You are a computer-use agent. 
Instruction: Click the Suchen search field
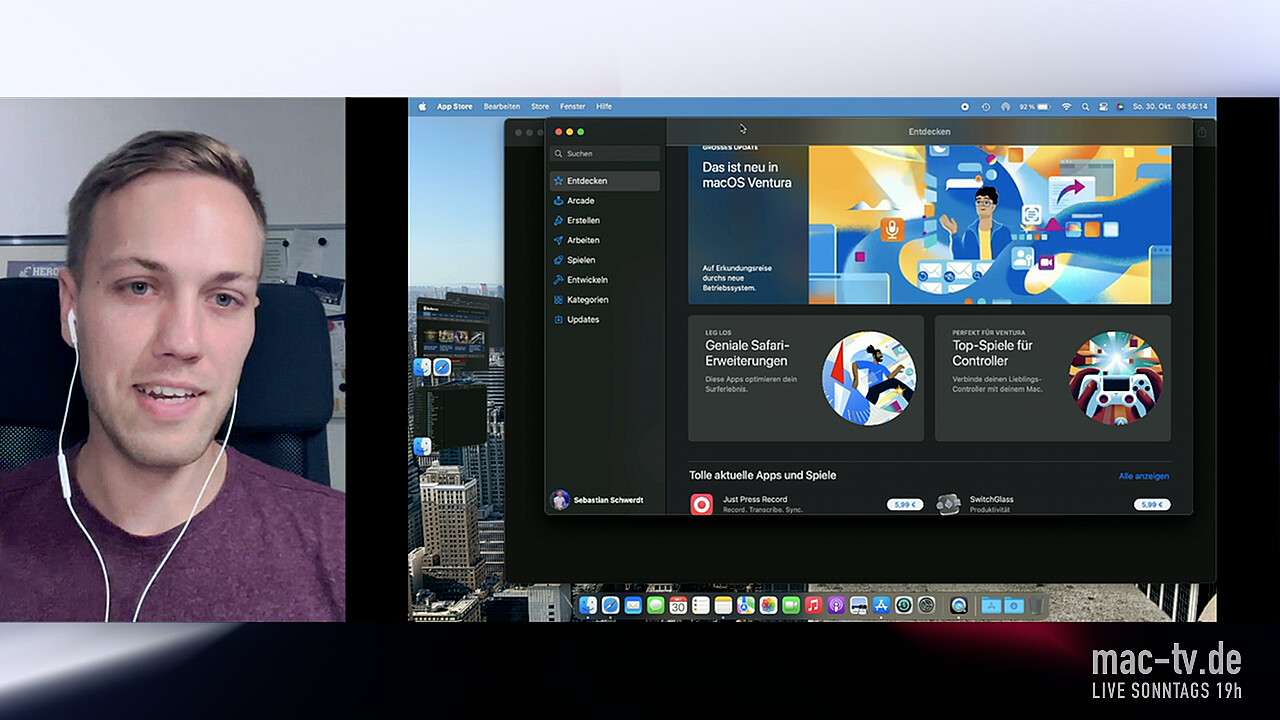click(604, 154)
